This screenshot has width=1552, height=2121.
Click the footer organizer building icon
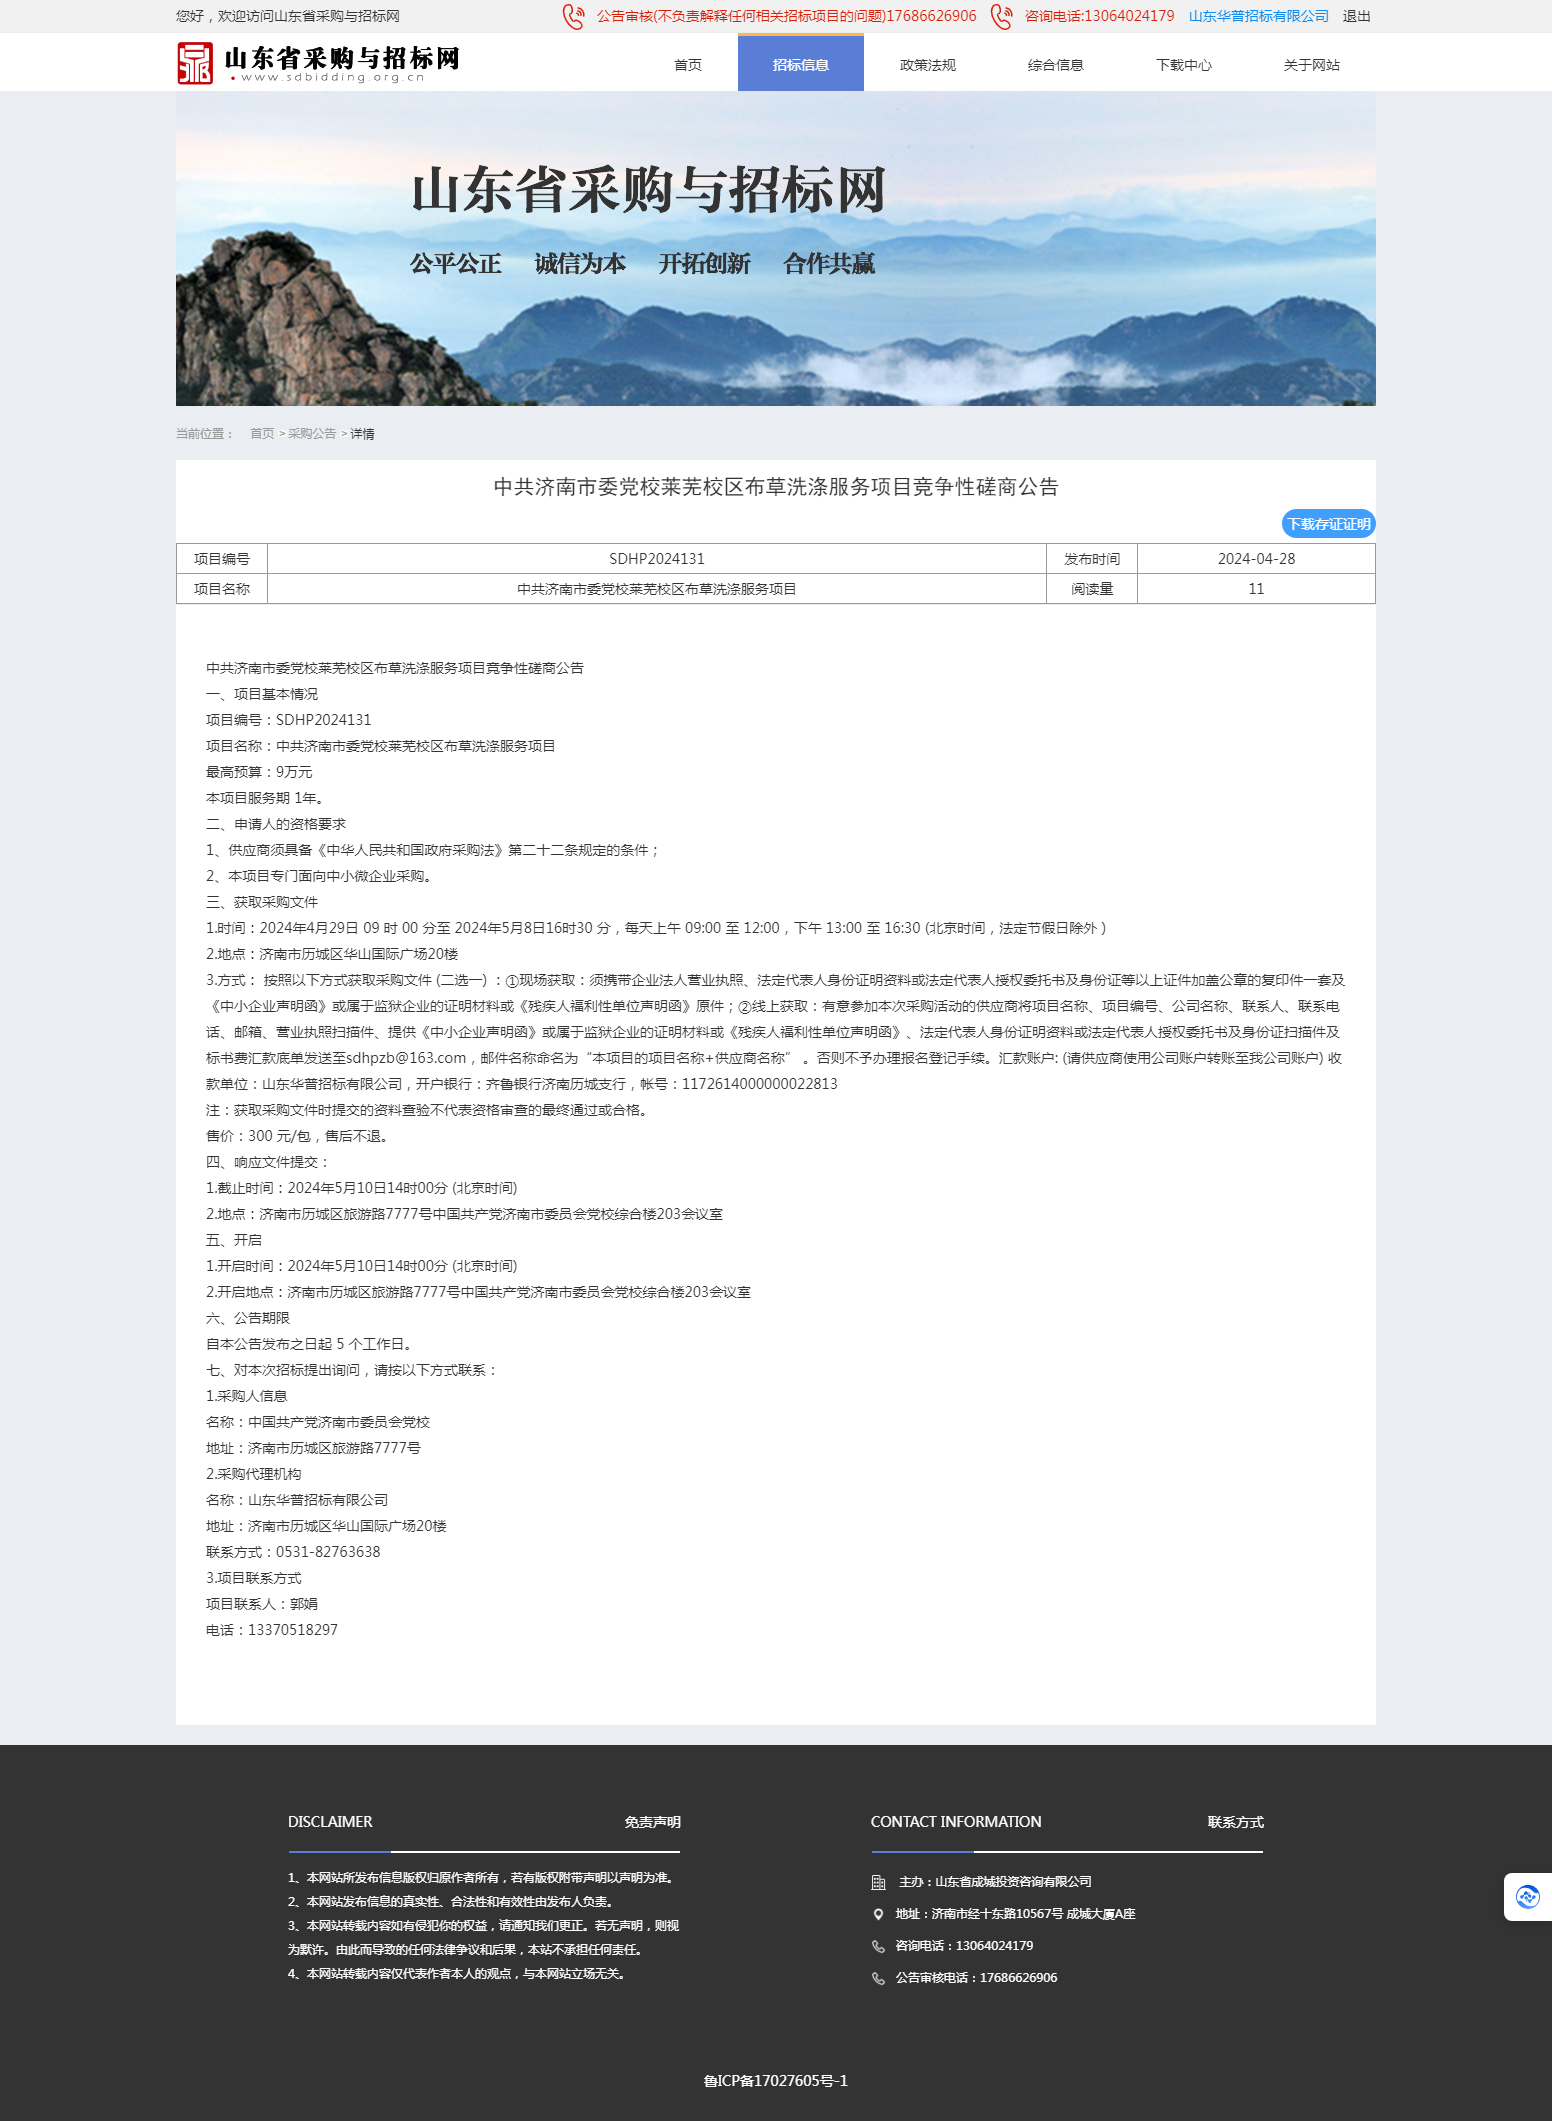click(x=878, y=1882)
